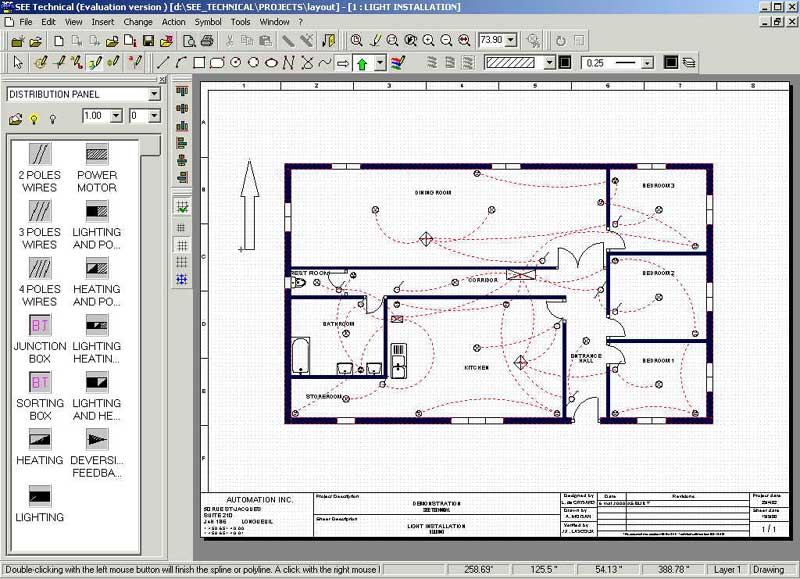Click the KITCHEN room label in drawing
This screenshot has height=579, width=800.
coord(477,367)
